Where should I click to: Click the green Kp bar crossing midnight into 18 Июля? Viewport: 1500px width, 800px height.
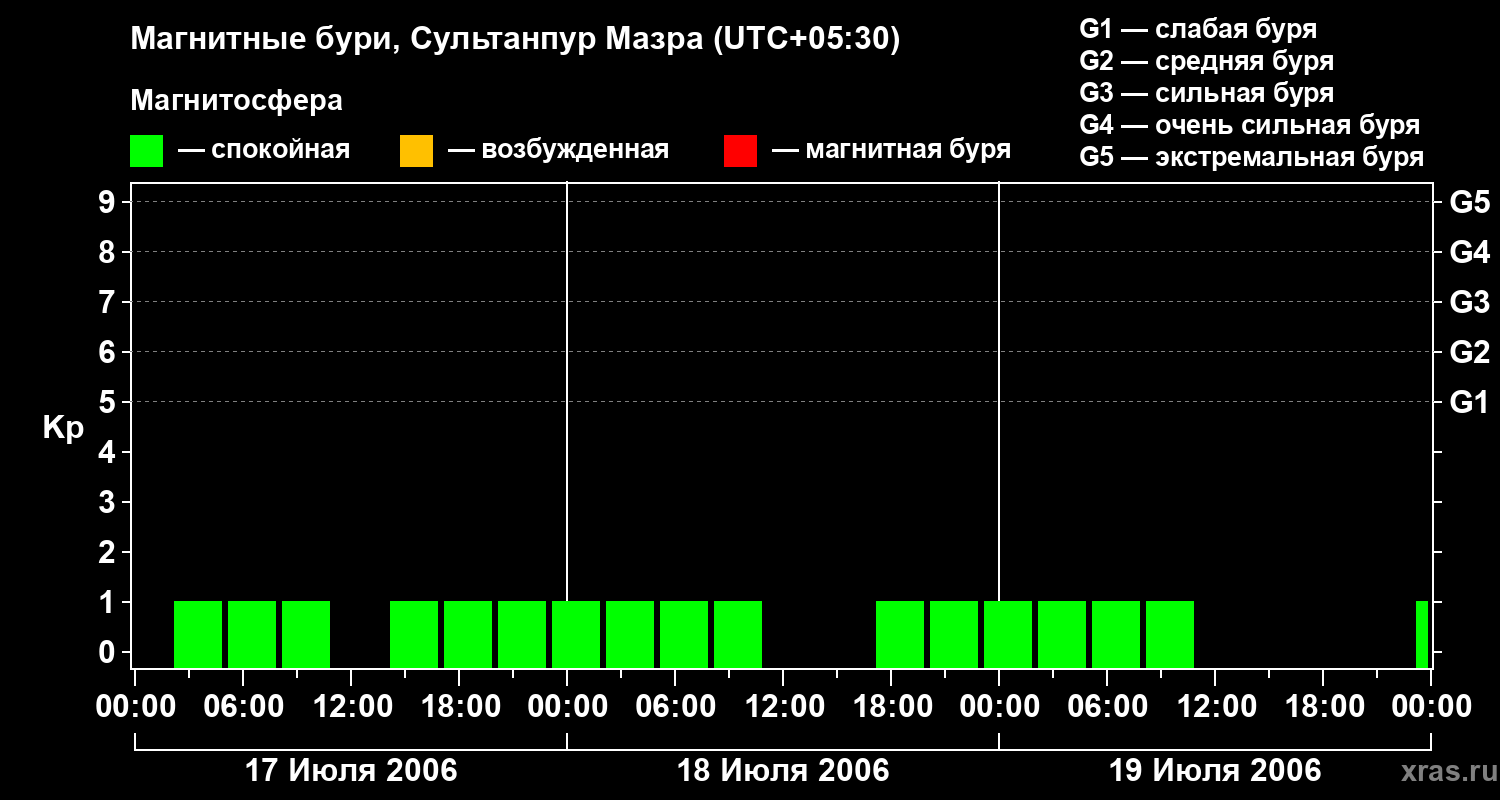pos(576,634)
